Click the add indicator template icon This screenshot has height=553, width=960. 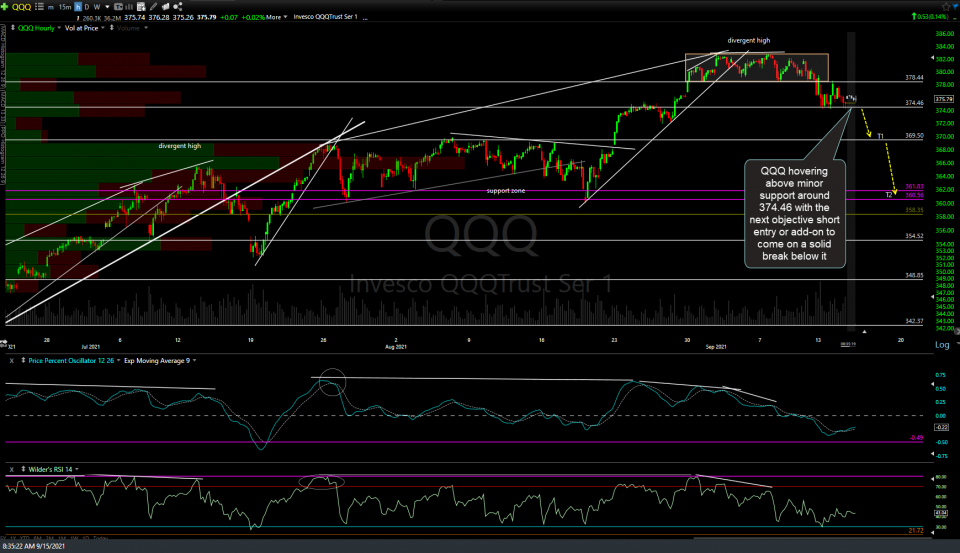141,7
